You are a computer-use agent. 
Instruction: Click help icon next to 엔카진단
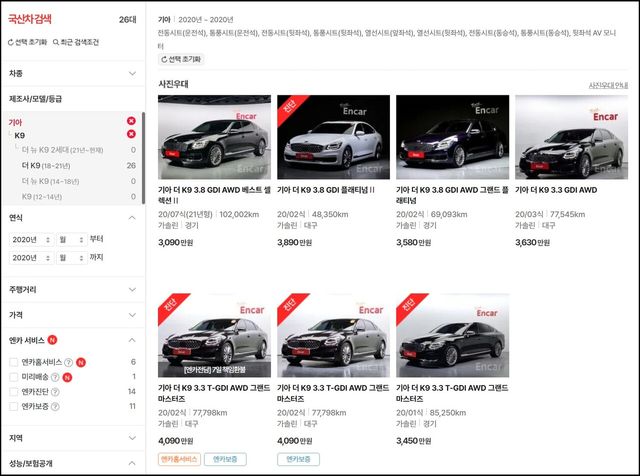click(x=55, y=392)
